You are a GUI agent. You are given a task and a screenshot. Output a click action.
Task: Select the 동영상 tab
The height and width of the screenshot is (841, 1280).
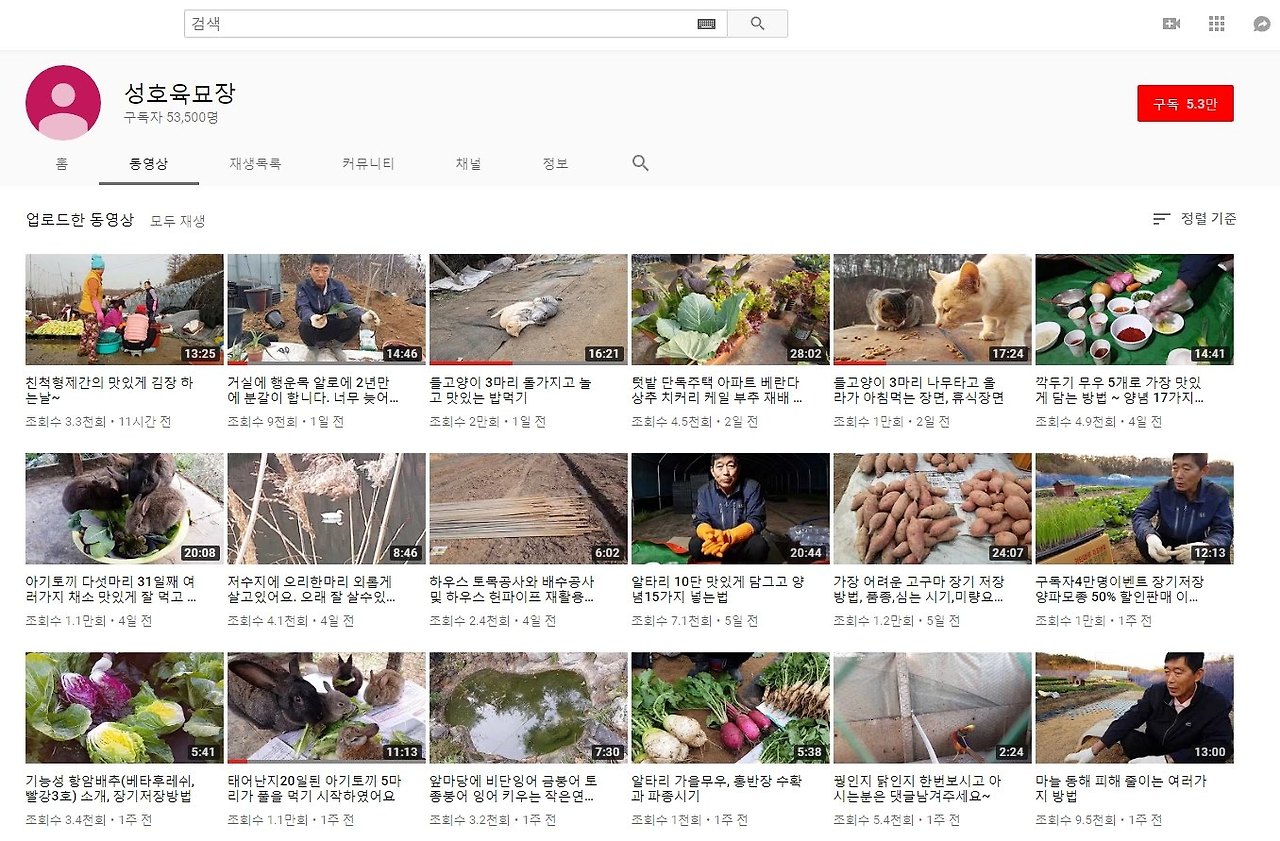[x=149, y=164]
